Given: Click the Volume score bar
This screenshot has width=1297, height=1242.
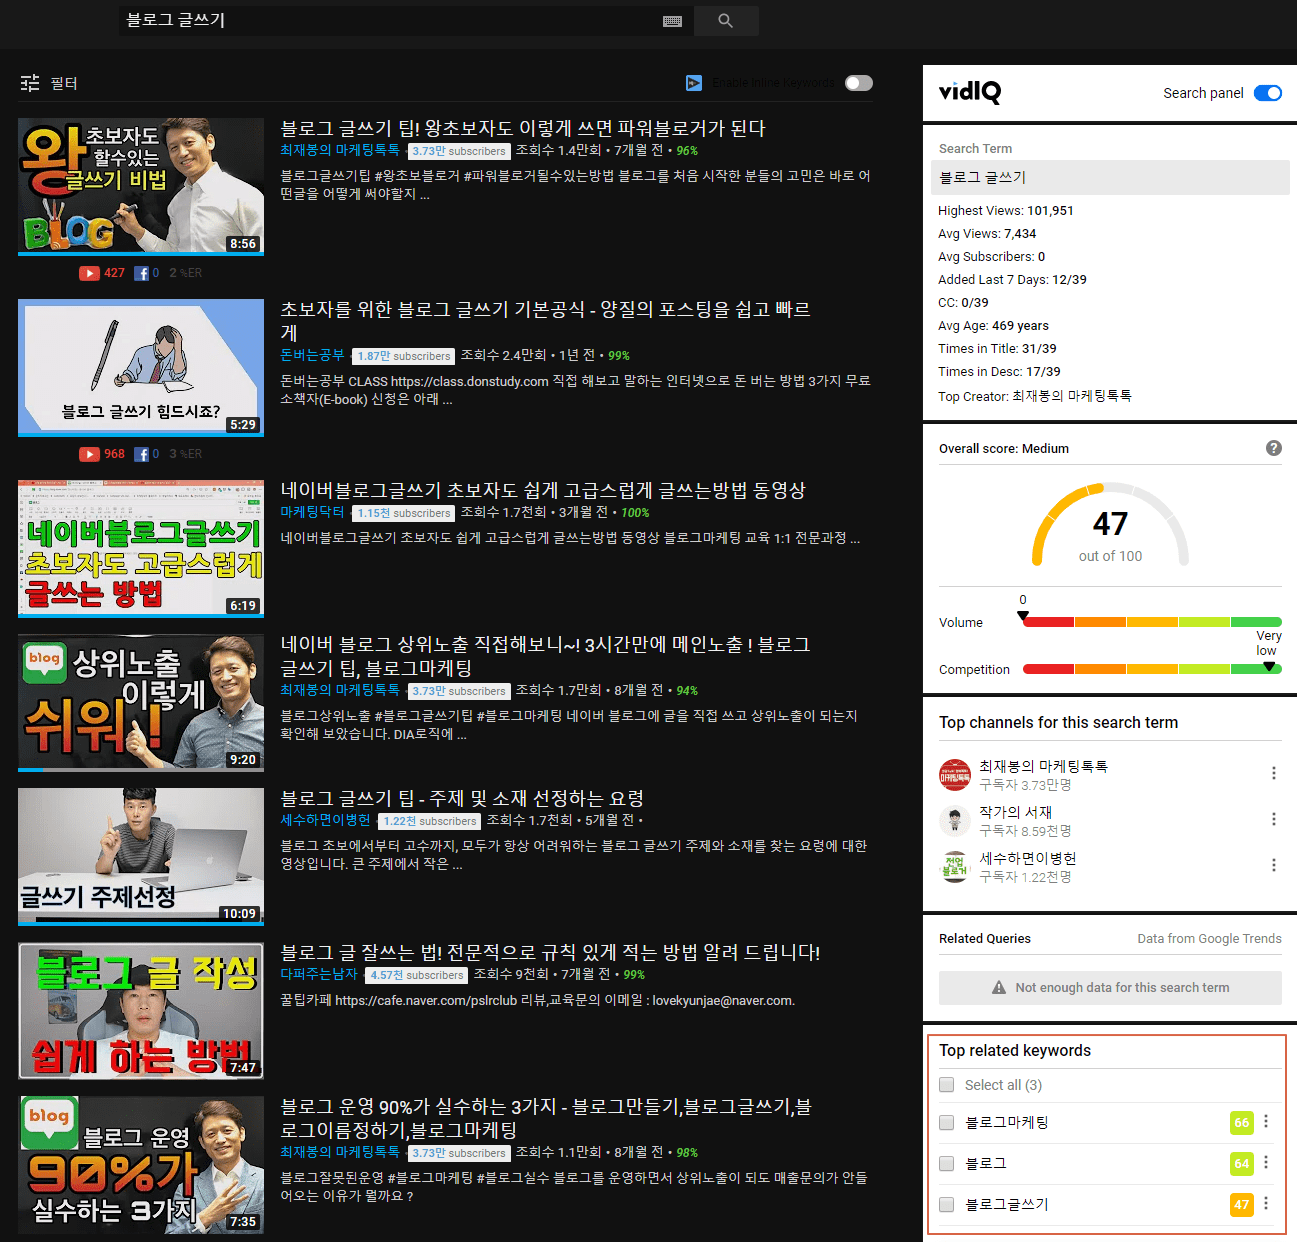Looking at the screenshot, I should [x=1152, y=622].
